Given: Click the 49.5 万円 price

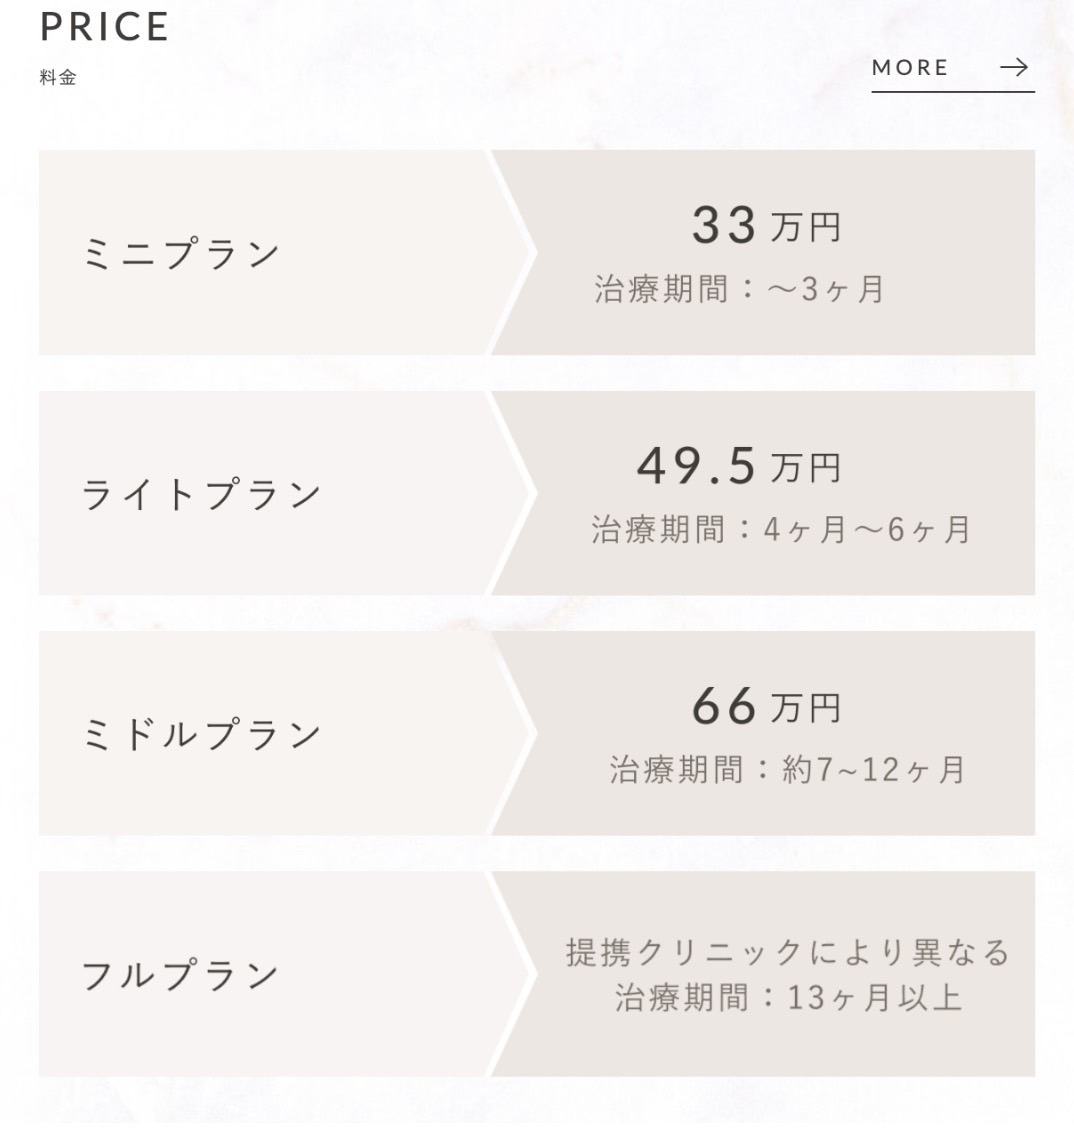Looking at the screenshot, I should (x=739, y=466).
